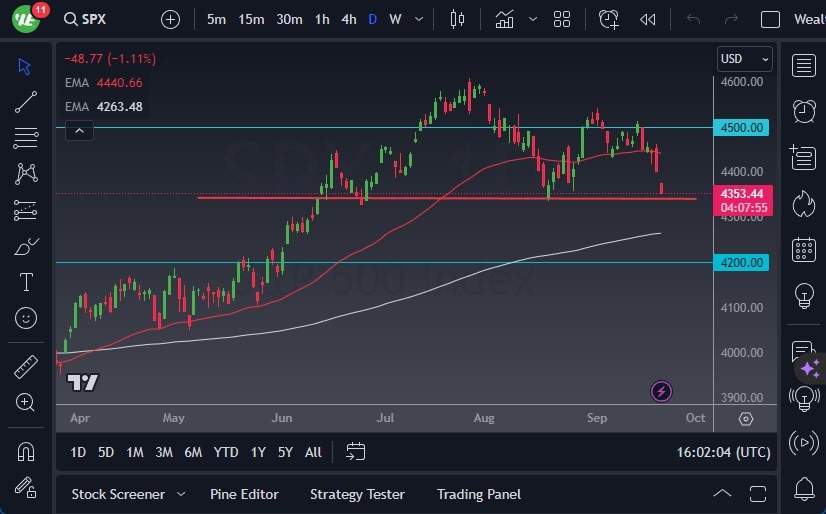Open the calendar panel in right sidebar
The width and height of the screenshot is (826, 514).
[803, 249]
